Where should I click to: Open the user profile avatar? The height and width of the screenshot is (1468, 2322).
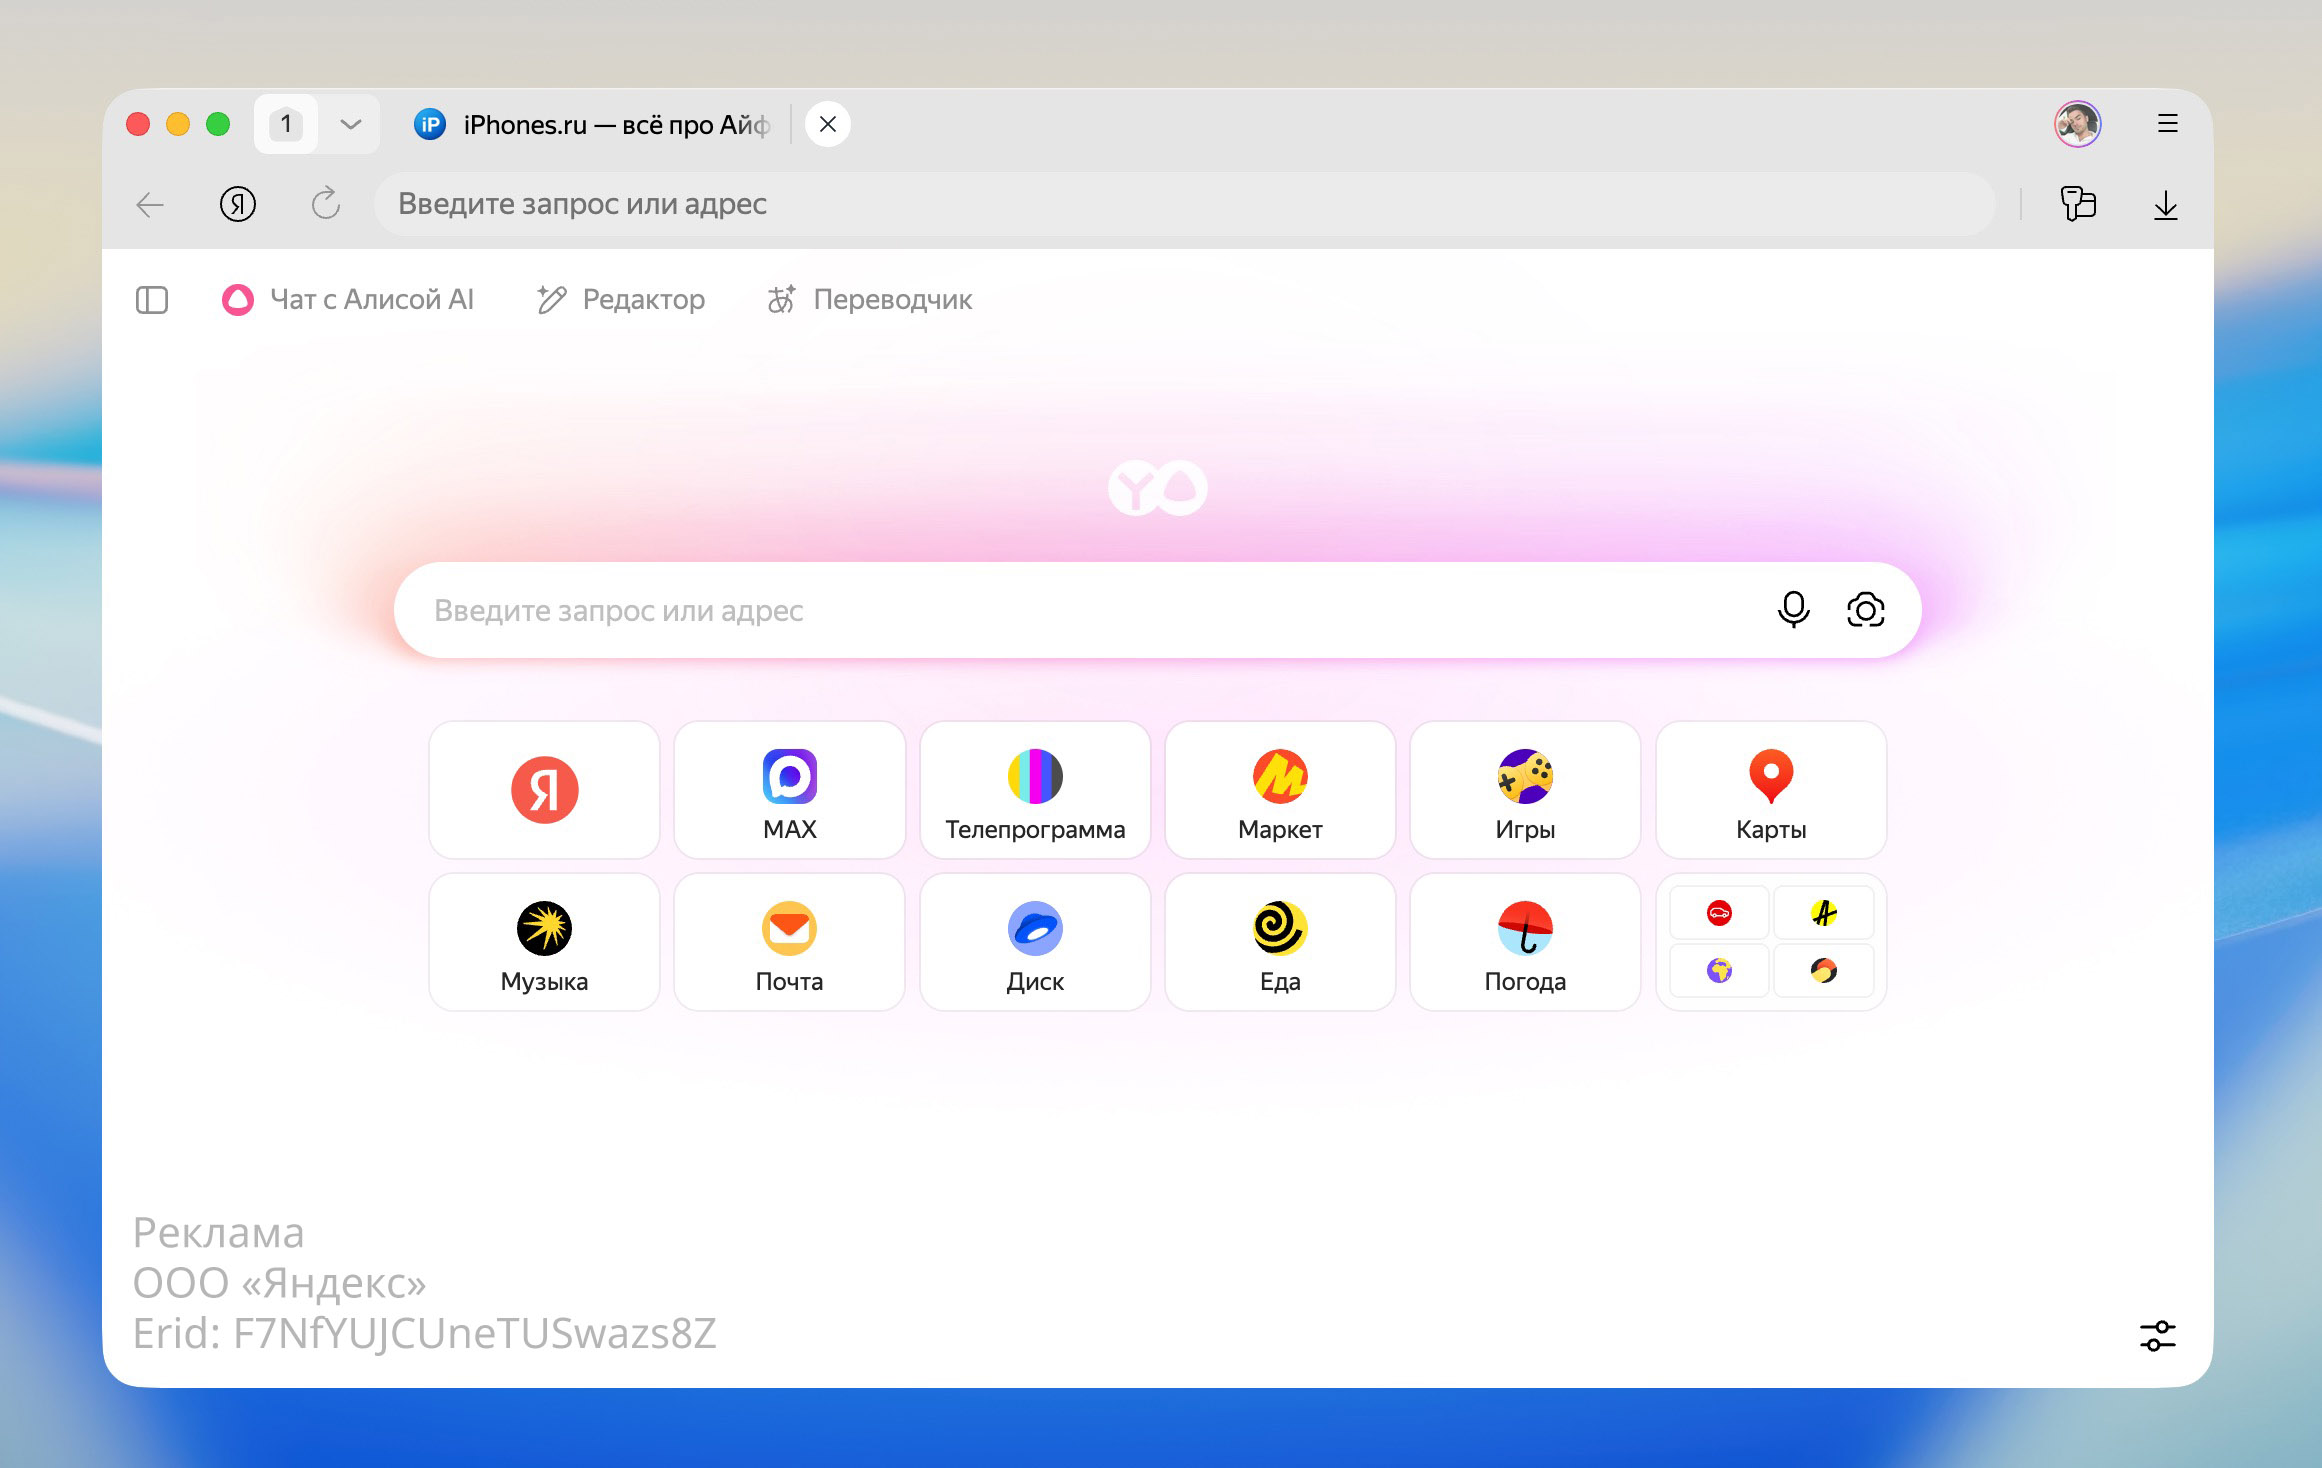click(2077, 124)
